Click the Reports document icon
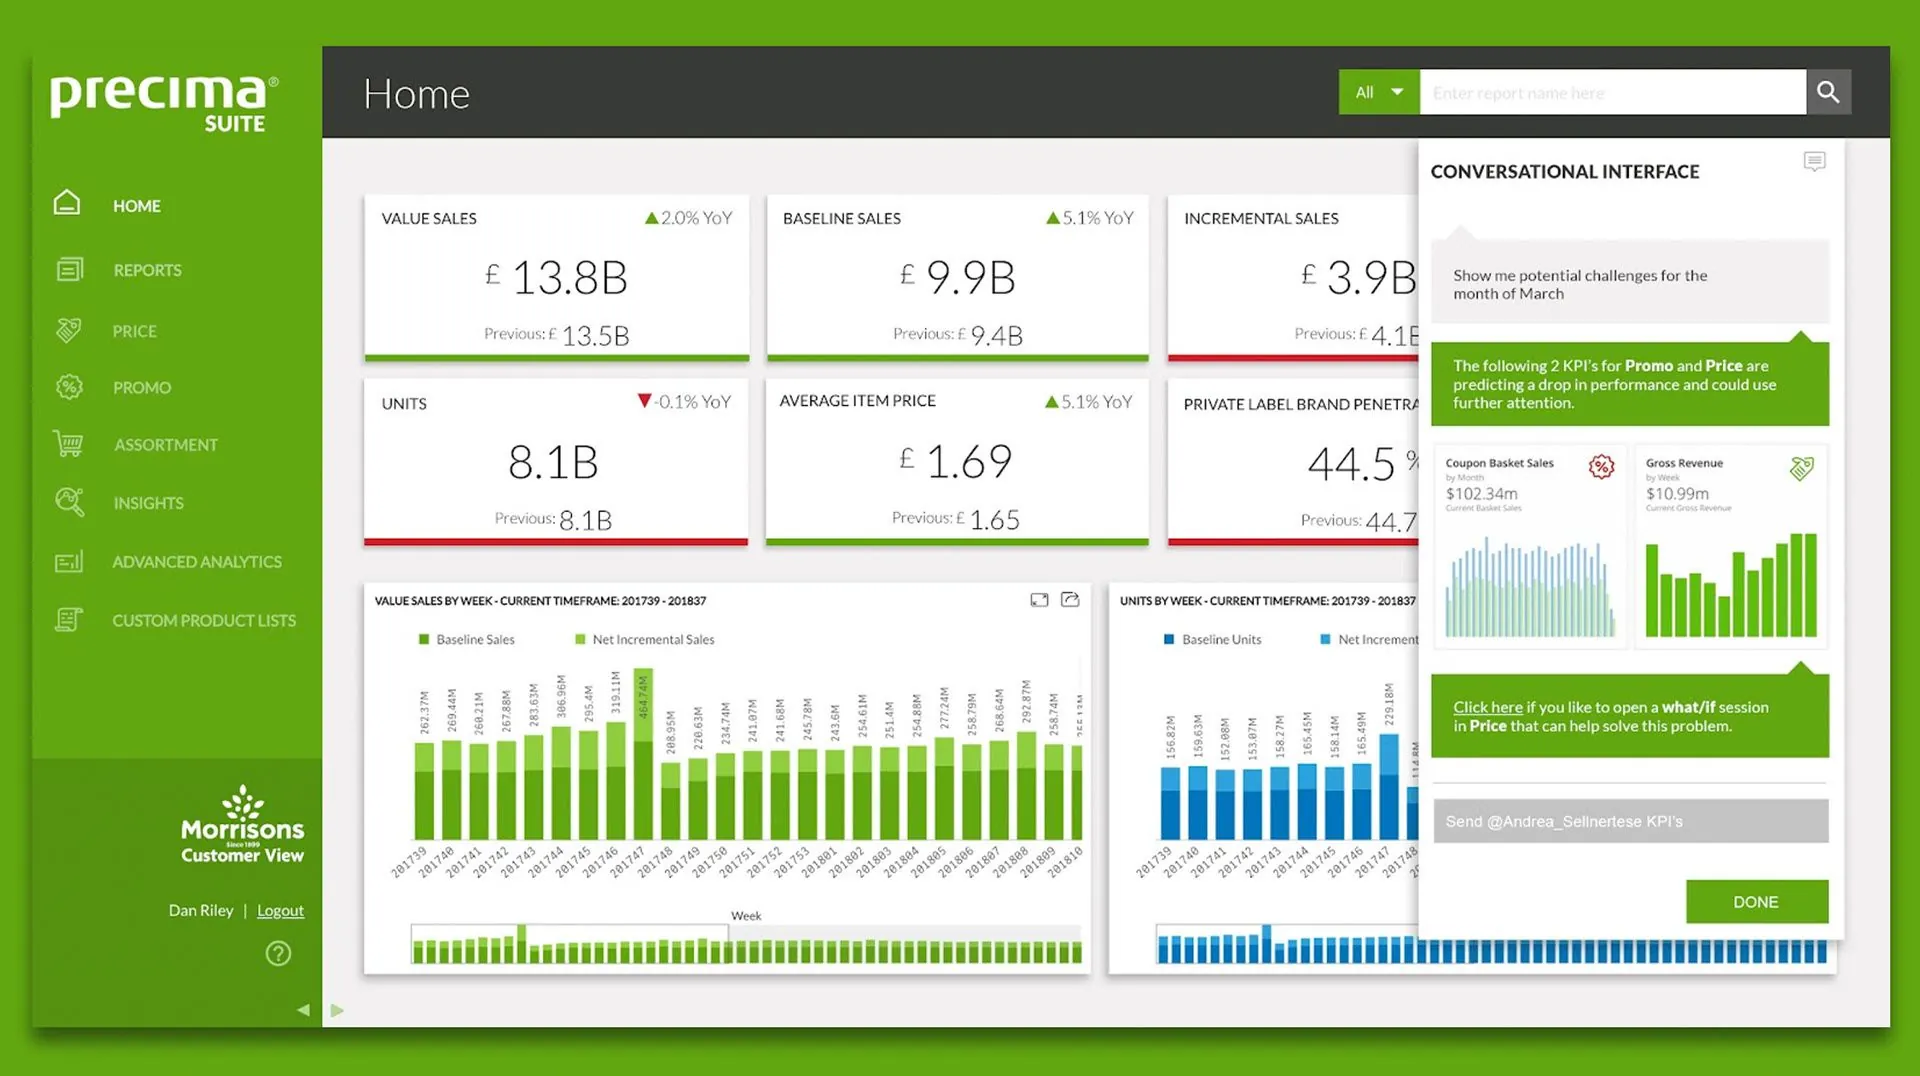1920x1076 pixels. tap(69, 269)
